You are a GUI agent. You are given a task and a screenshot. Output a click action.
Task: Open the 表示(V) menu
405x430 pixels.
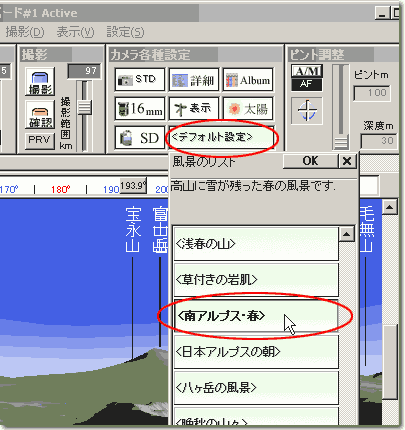[75, 32]
